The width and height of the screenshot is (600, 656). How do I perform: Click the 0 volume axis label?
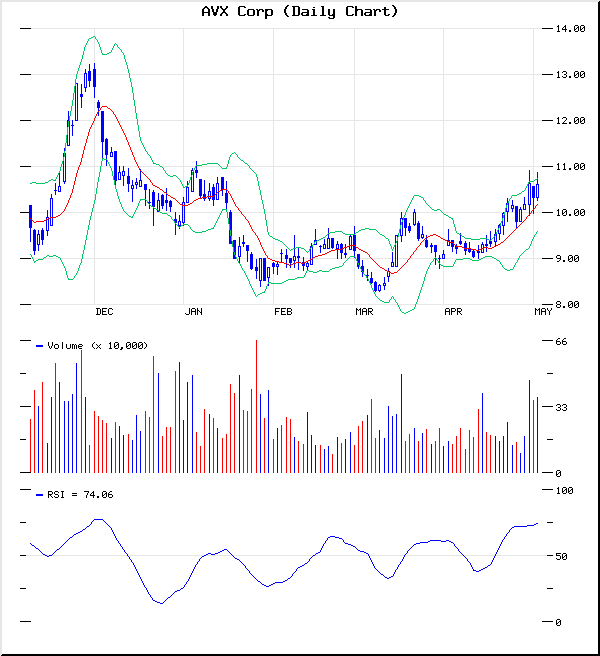point(558,473)
